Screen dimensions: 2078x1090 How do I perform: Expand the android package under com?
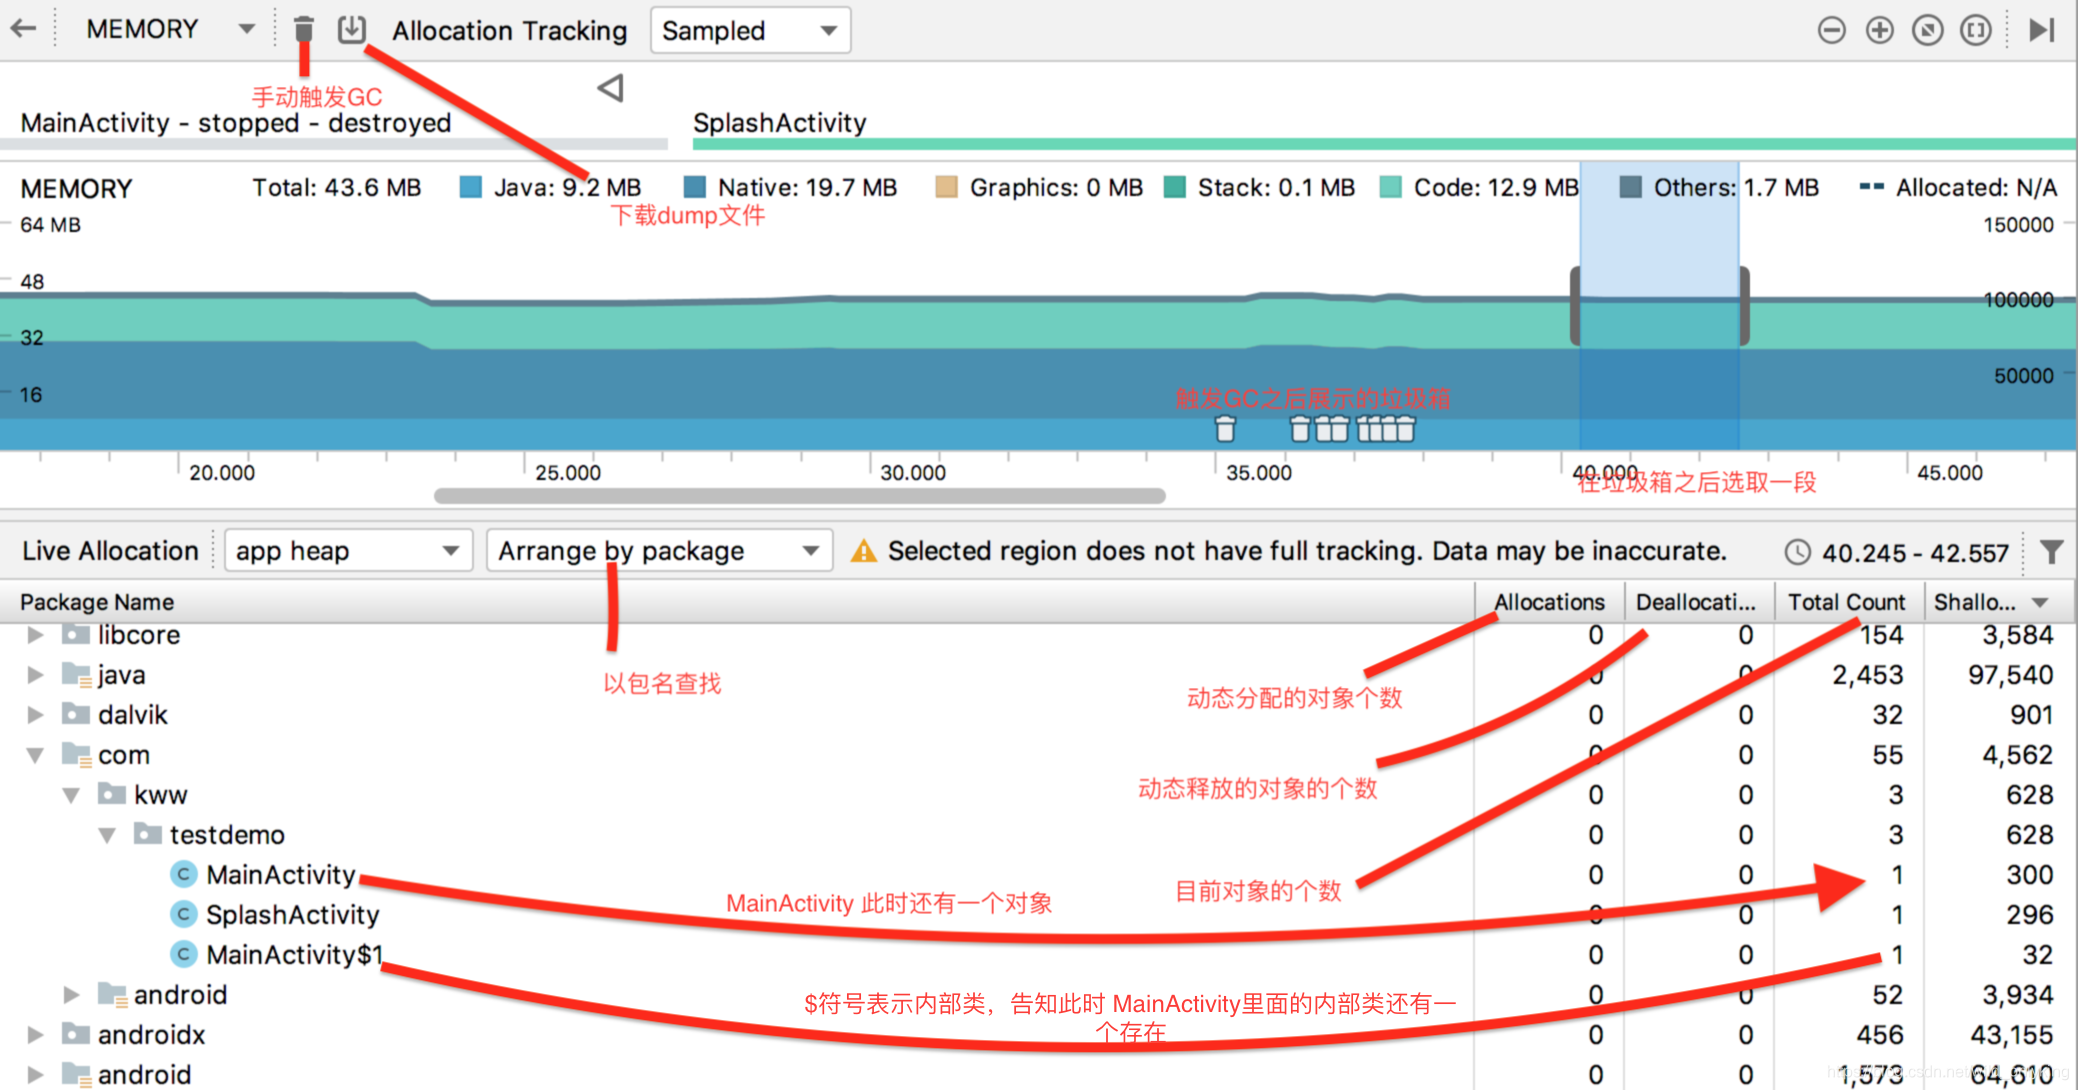click(x=71, y=995)
